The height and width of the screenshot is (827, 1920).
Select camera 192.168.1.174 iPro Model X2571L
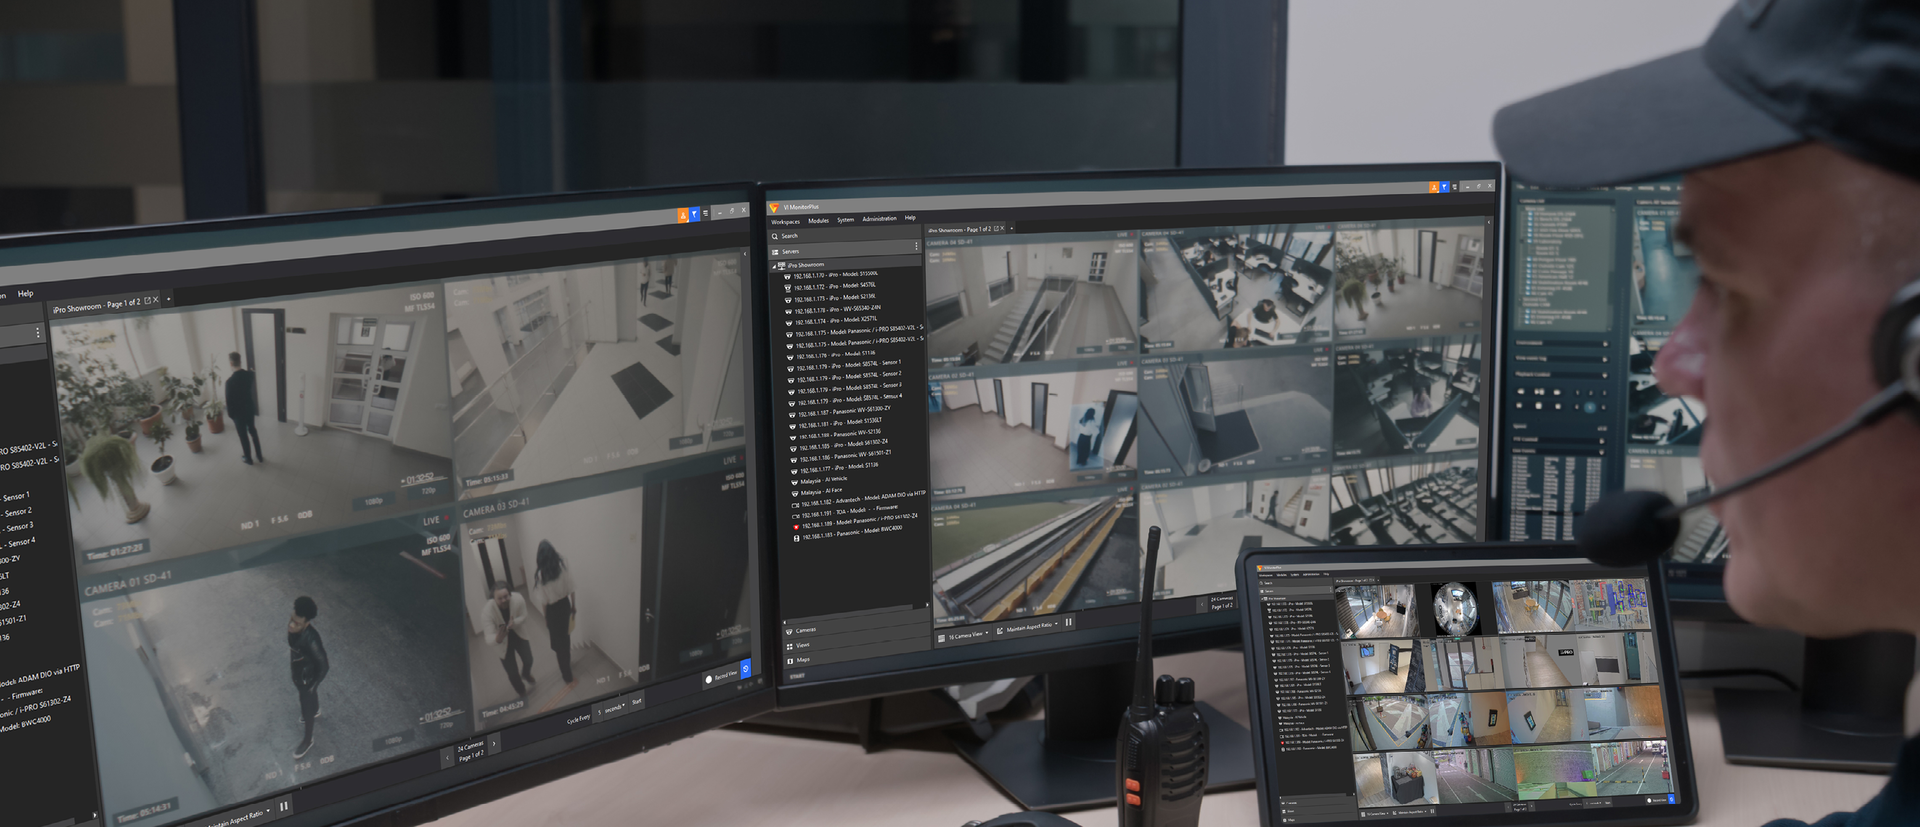tap(832, 321)
